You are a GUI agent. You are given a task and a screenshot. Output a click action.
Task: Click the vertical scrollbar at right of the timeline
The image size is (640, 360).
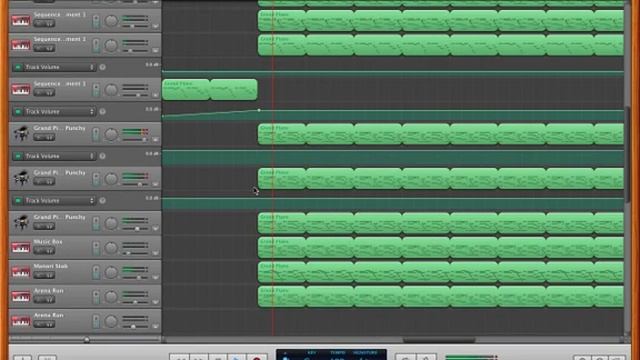pyautogui.click(x=628, y=155)
